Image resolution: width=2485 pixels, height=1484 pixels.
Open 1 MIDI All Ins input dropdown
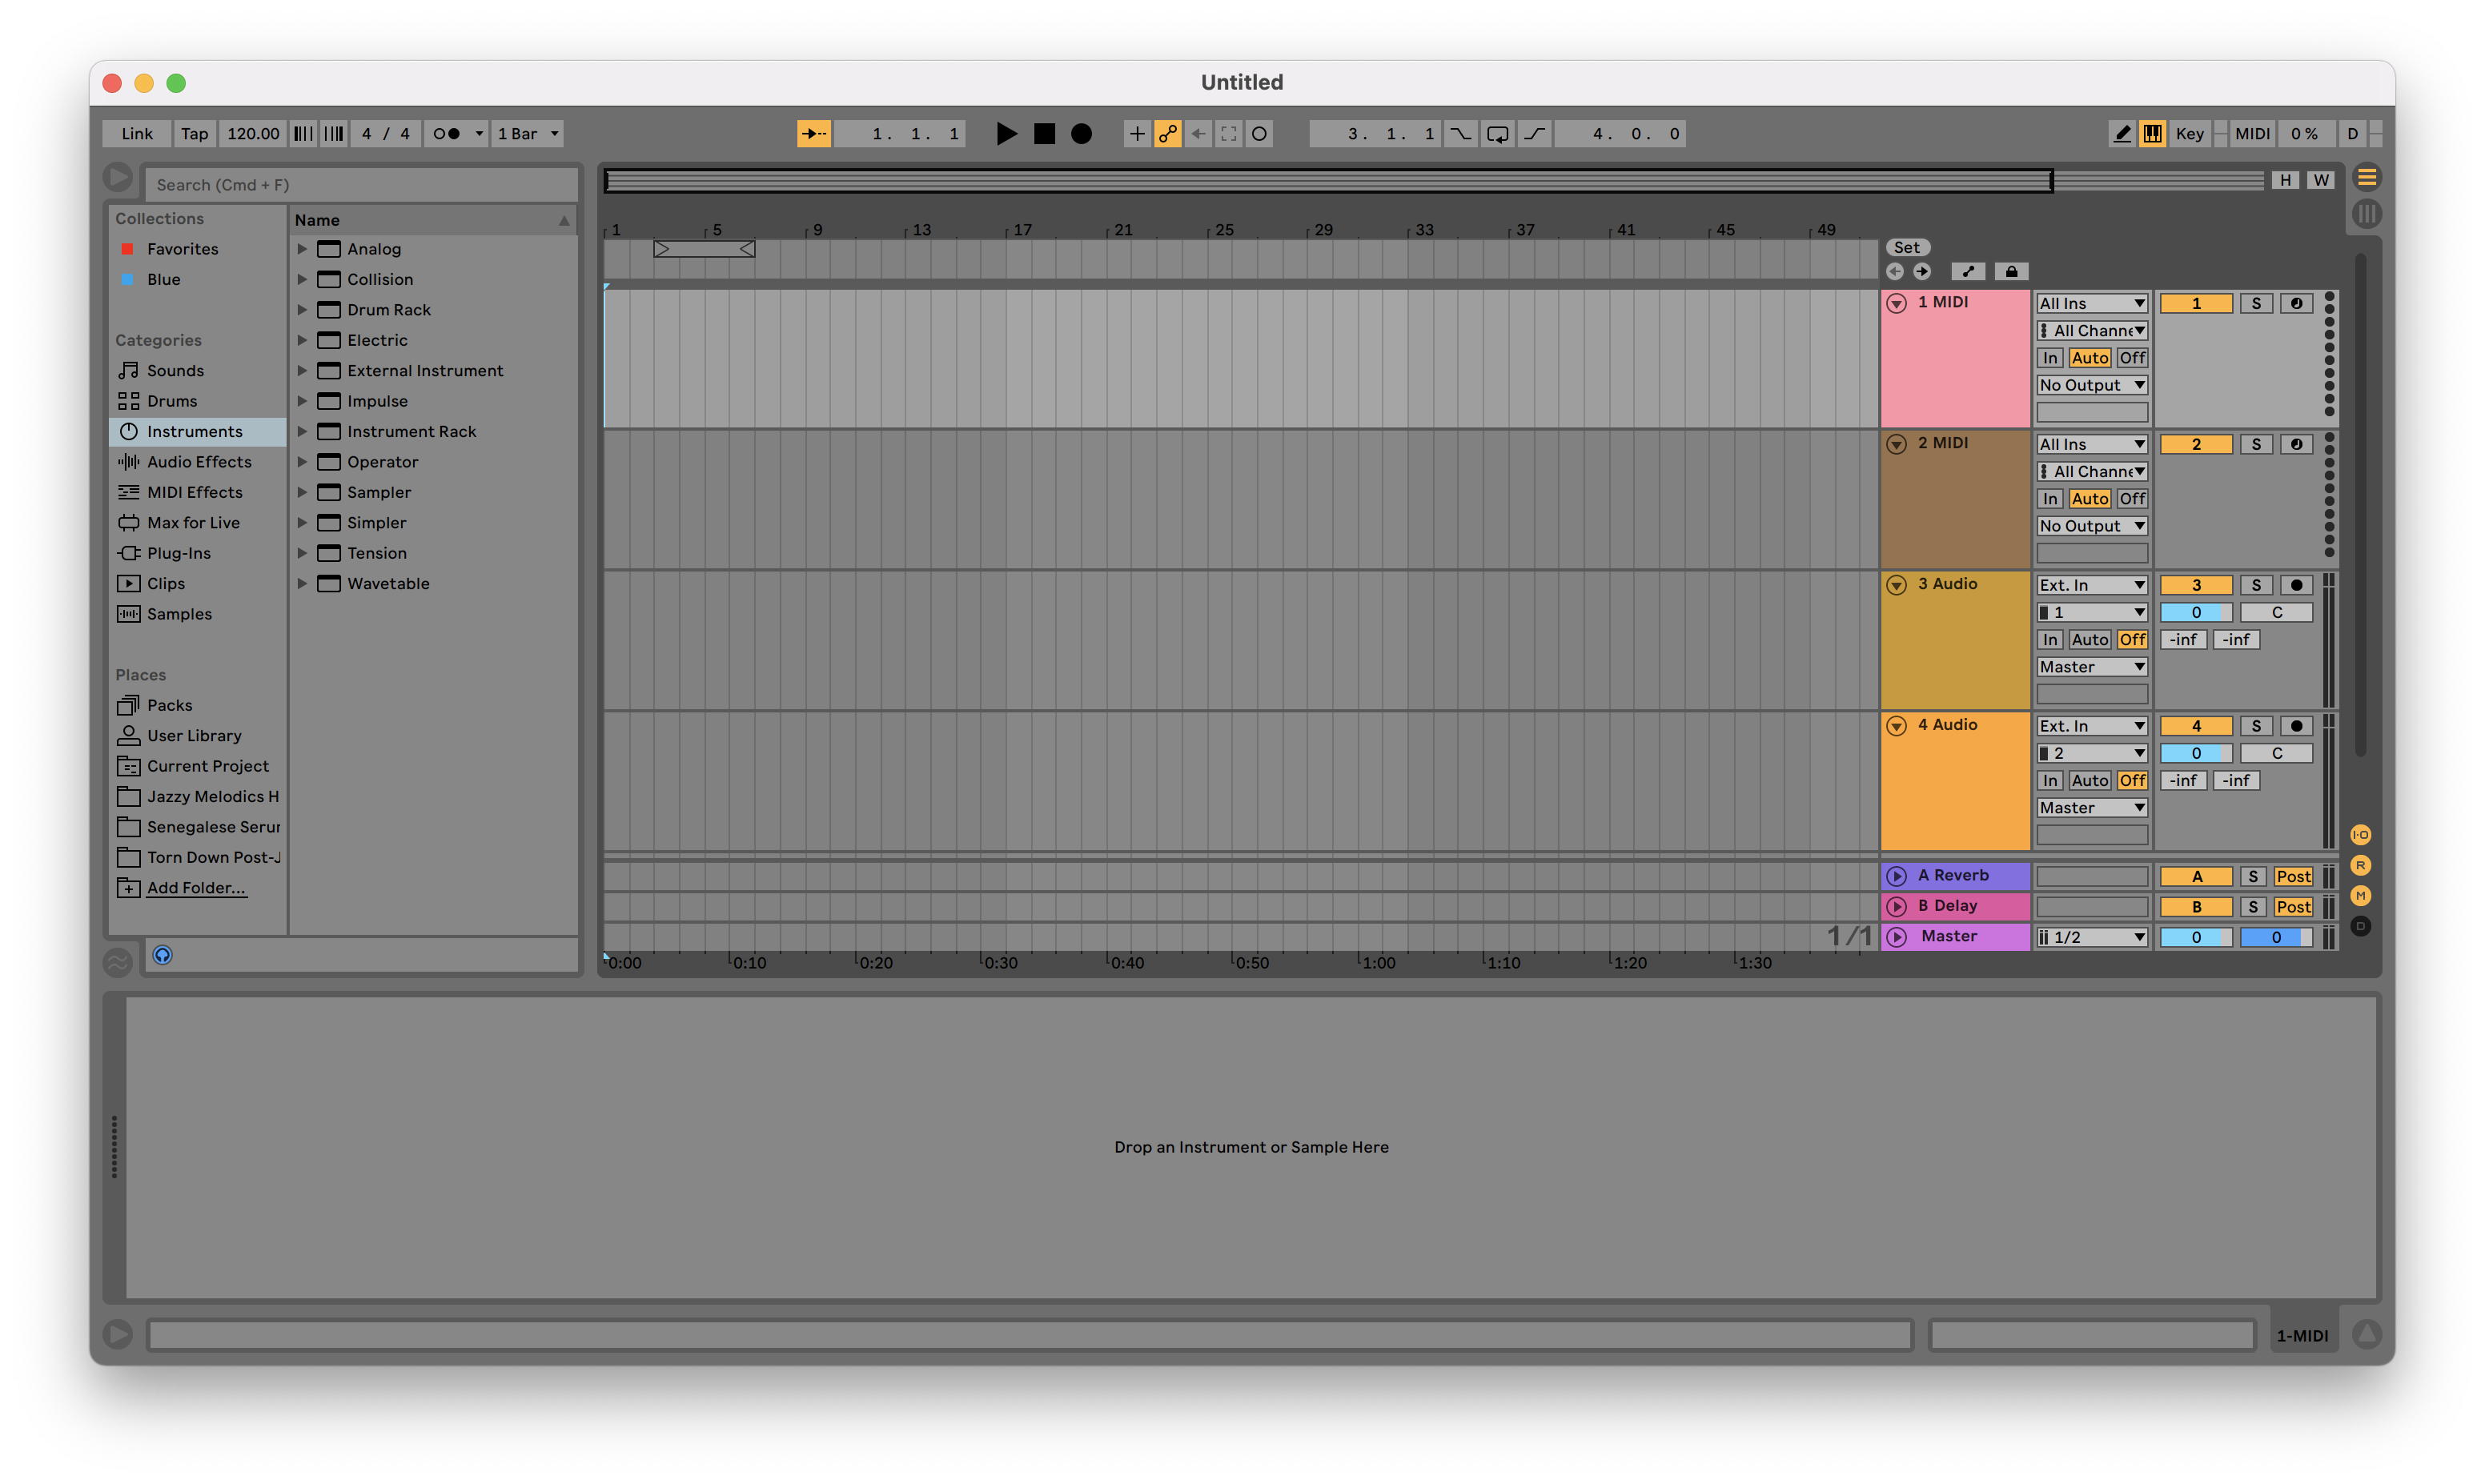2092,303
